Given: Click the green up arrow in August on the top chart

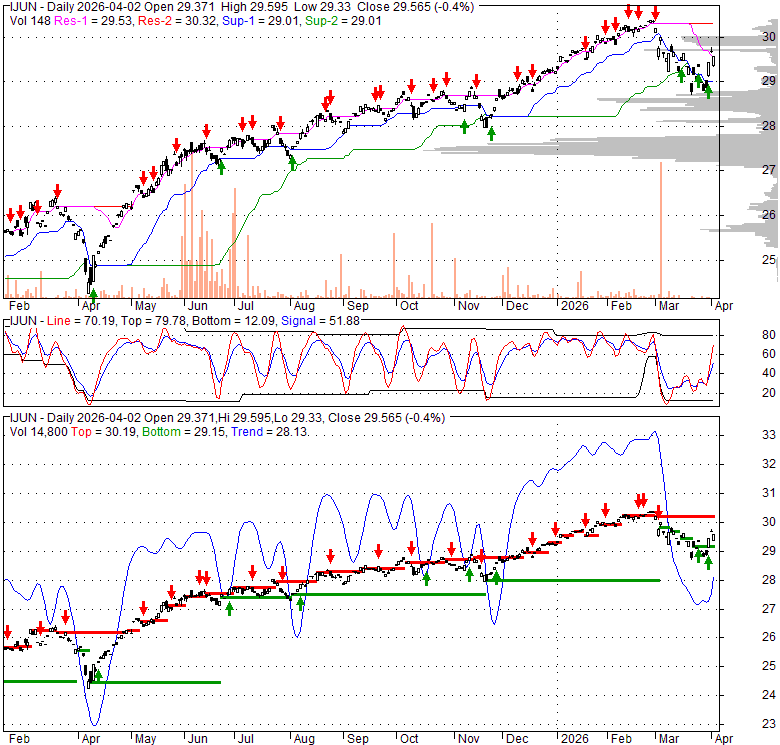Looking at the screenshot, I should pyautogui.click(x=293, y=162).
